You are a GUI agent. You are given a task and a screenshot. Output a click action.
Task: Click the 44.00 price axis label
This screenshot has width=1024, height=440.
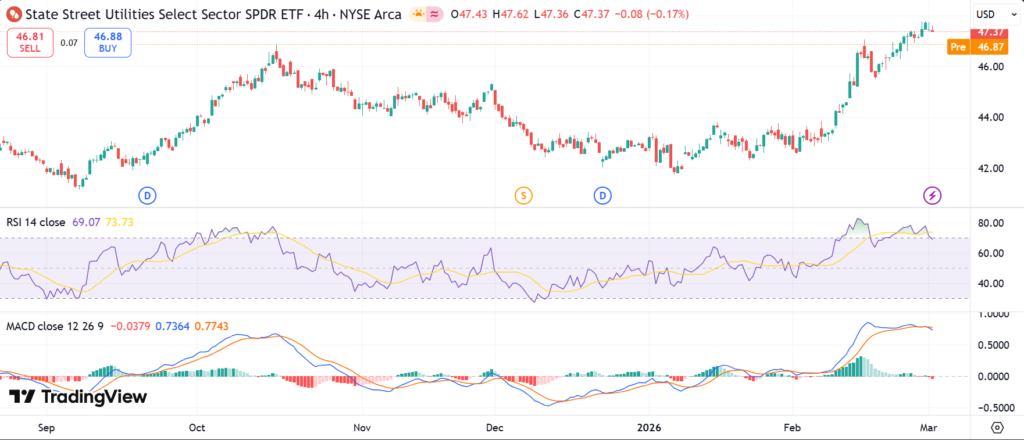[991, 118]
